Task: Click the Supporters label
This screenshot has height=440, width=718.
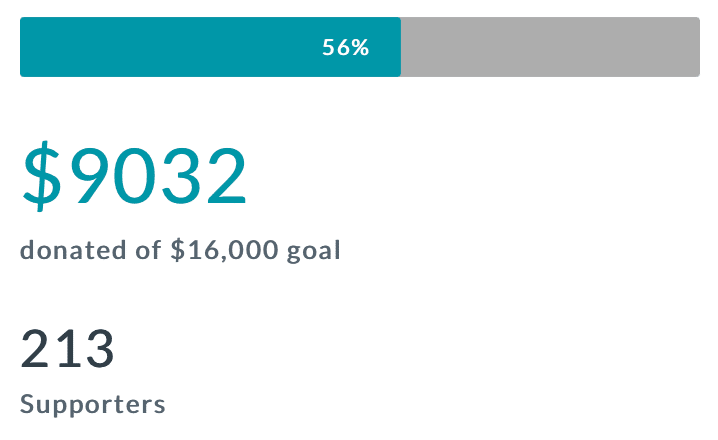Action: (x=93, y=405)
